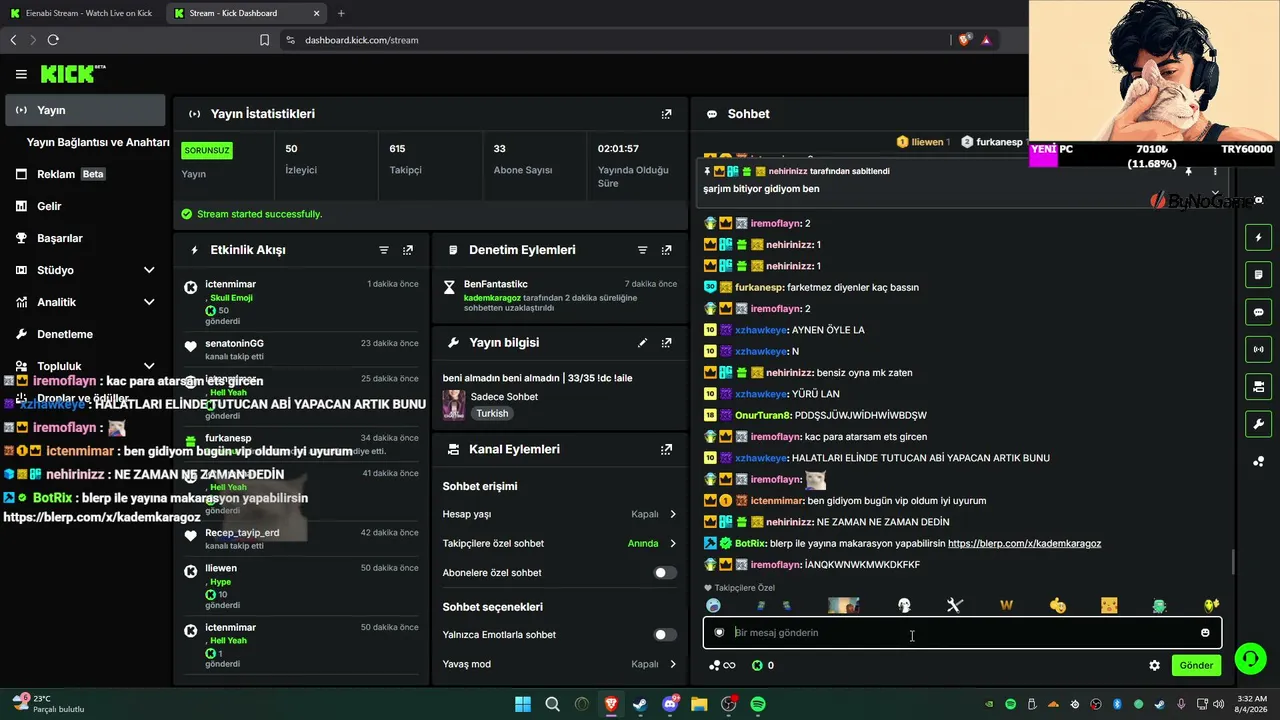Click the Turkish language tag
1280x720 pixels.
click(492, 413)
